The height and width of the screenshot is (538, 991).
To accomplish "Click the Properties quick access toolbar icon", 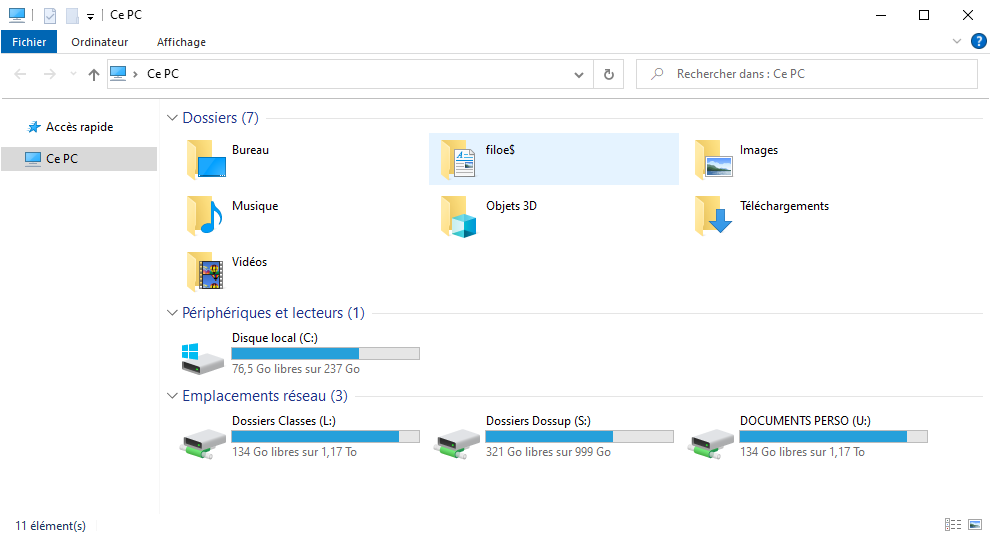I will coord(50,15).
